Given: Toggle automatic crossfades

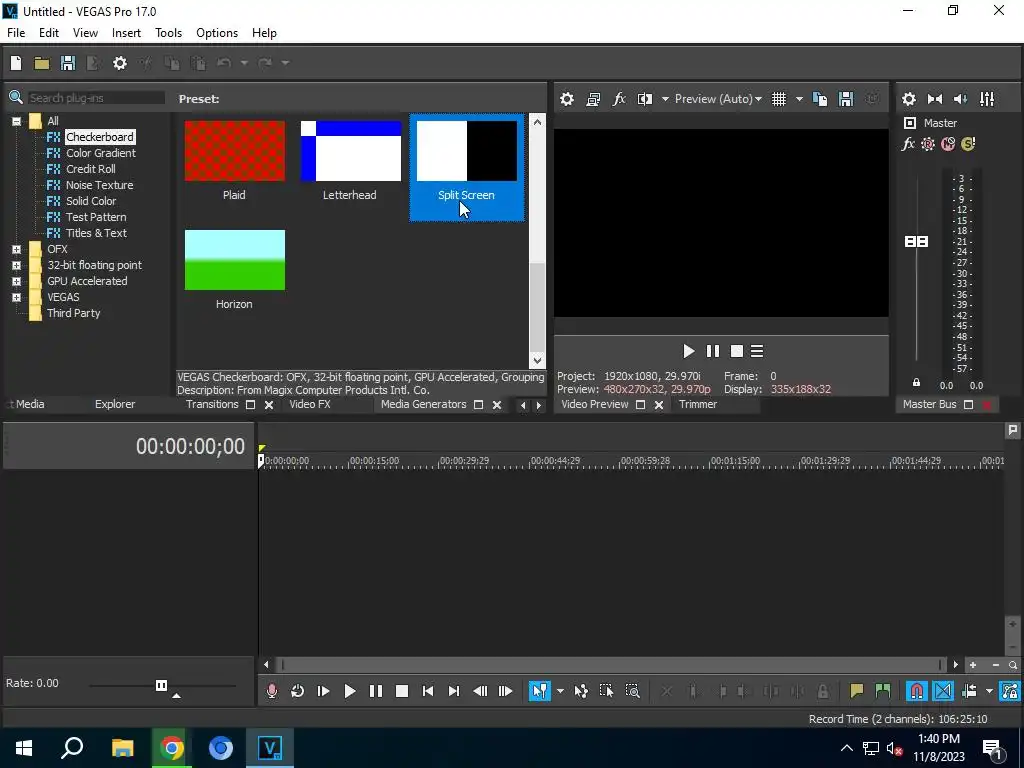Looking at the screenshot, I should point(943,691).
